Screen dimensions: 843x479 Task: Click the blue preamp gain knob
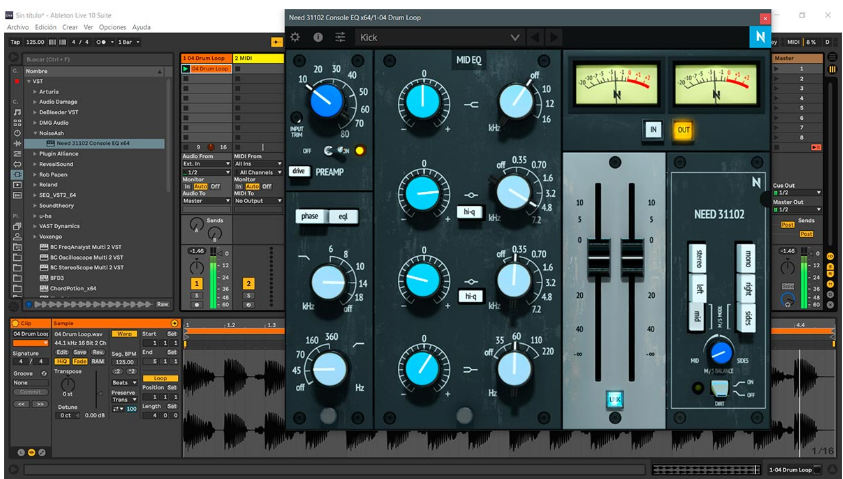click(326, 101)
